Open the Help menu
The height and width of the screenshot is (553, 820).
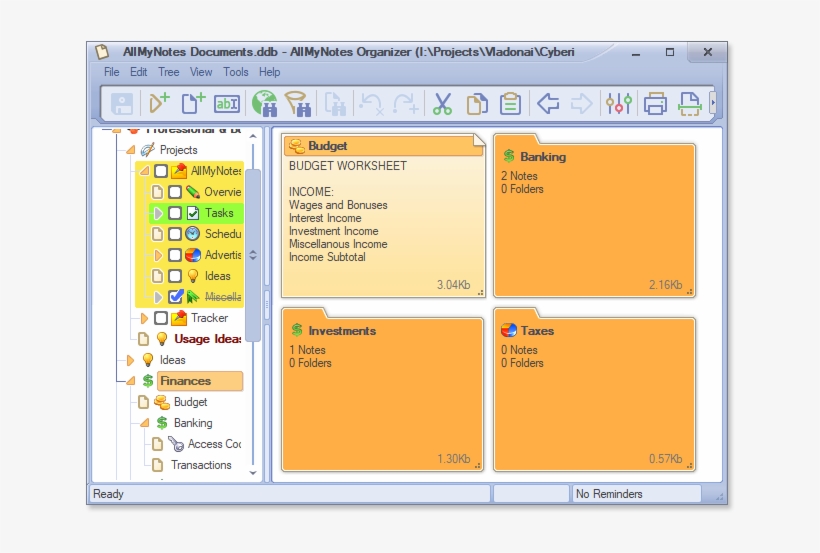click(270, 72)
